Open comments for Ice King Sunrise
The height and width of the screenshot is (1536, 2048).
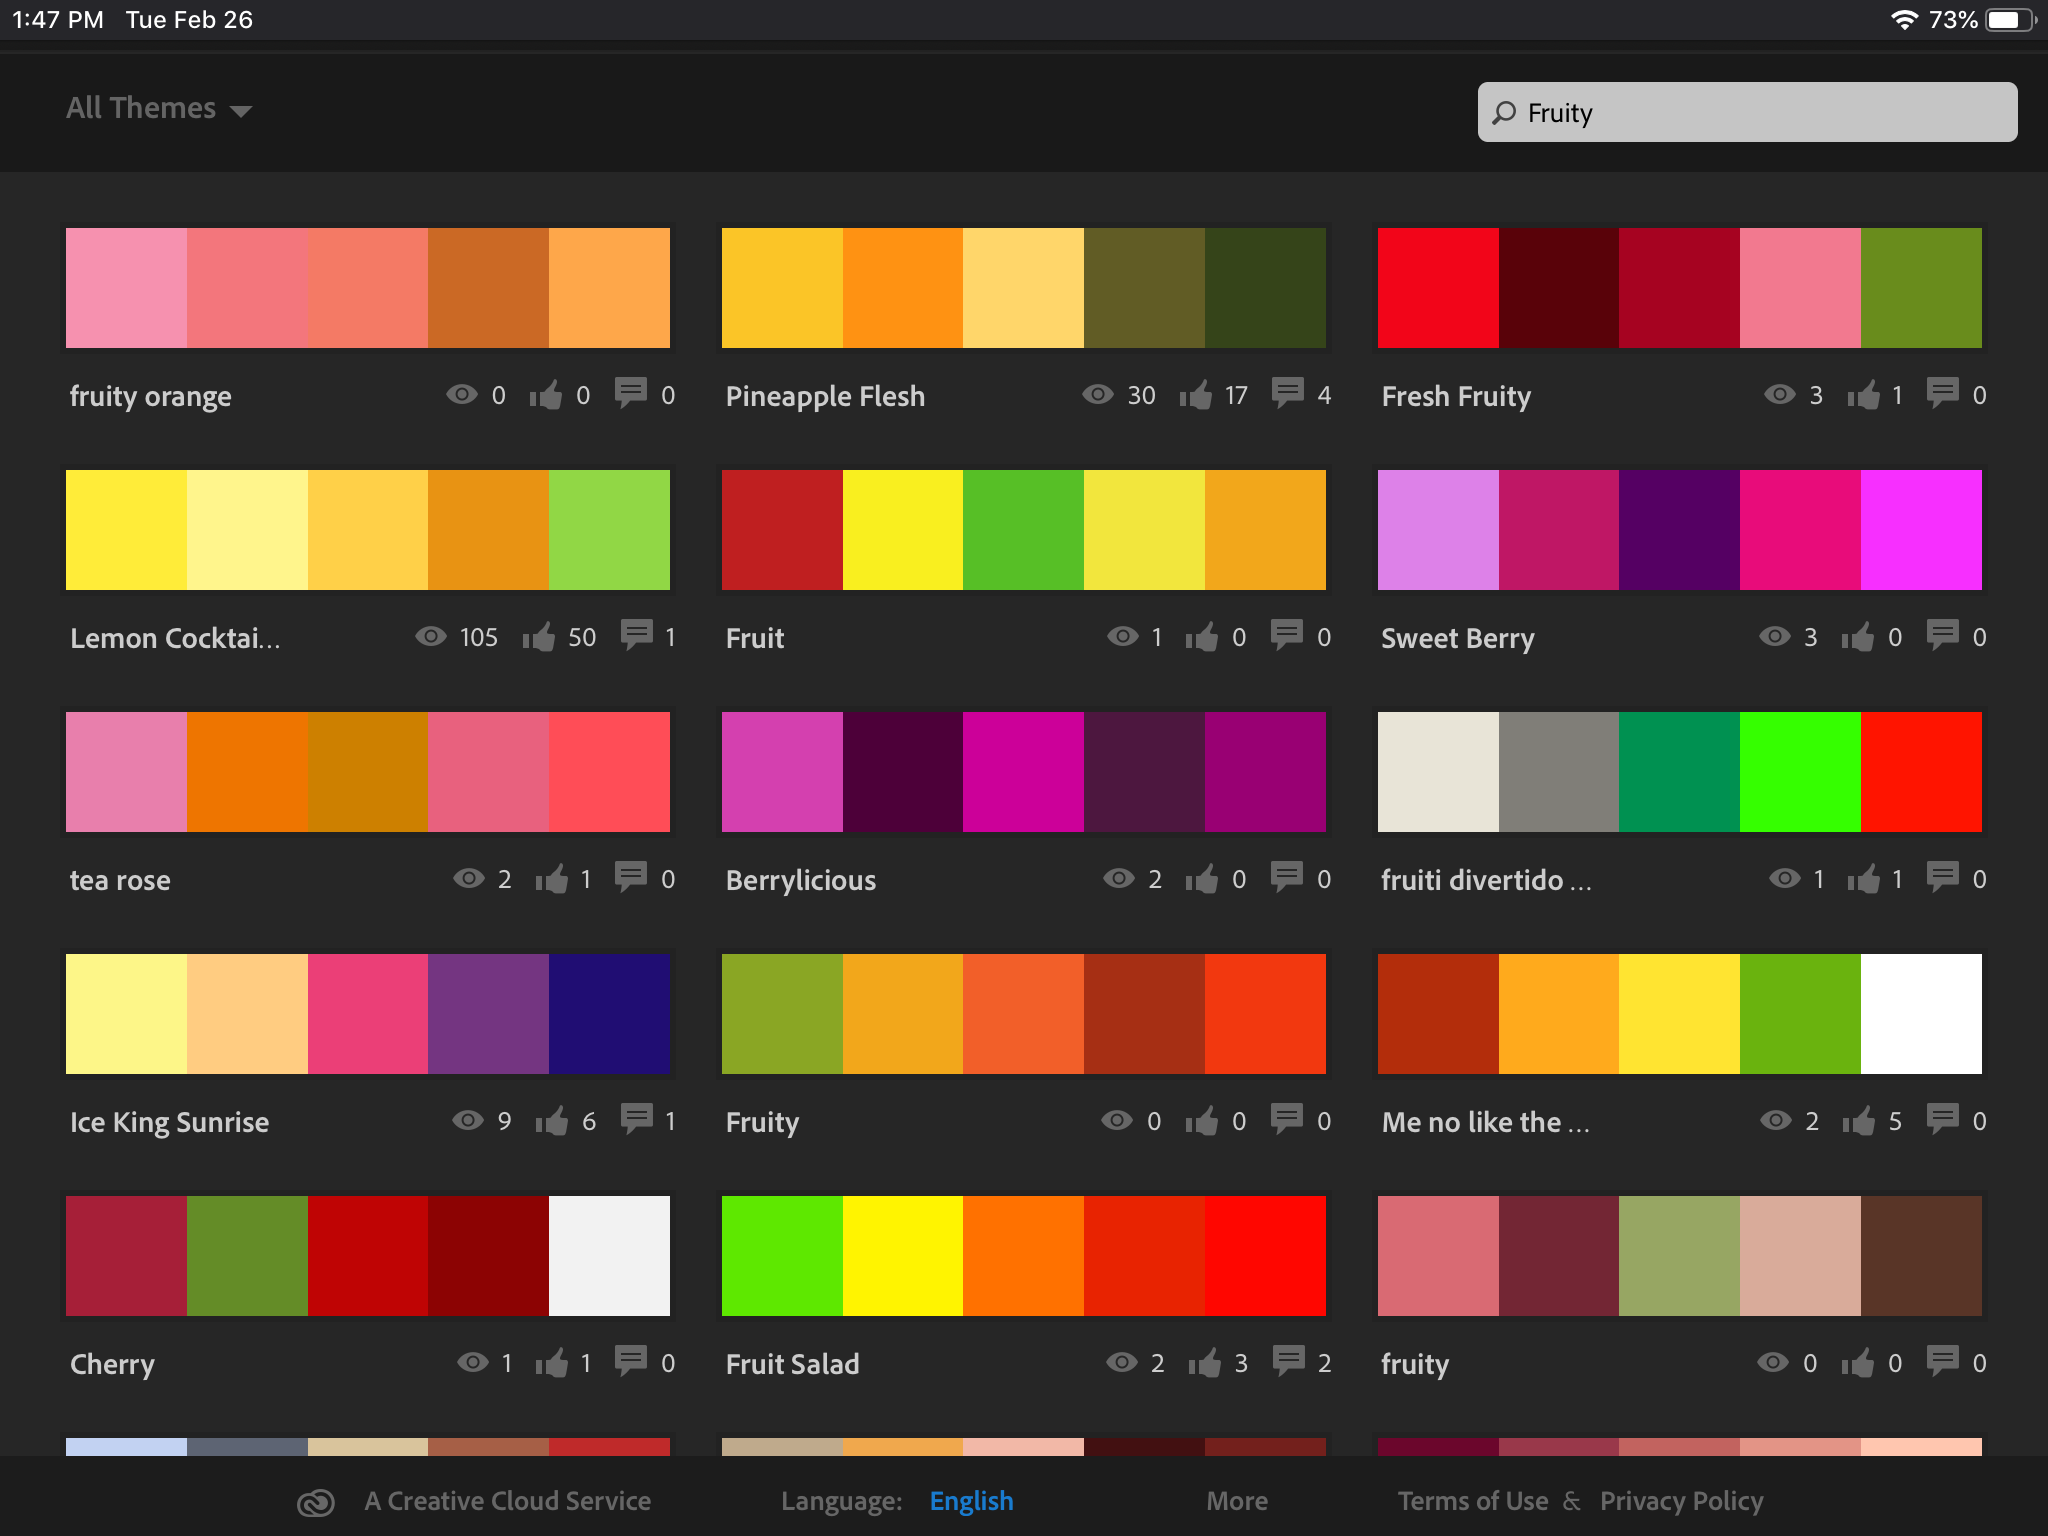pos(637,1118)
